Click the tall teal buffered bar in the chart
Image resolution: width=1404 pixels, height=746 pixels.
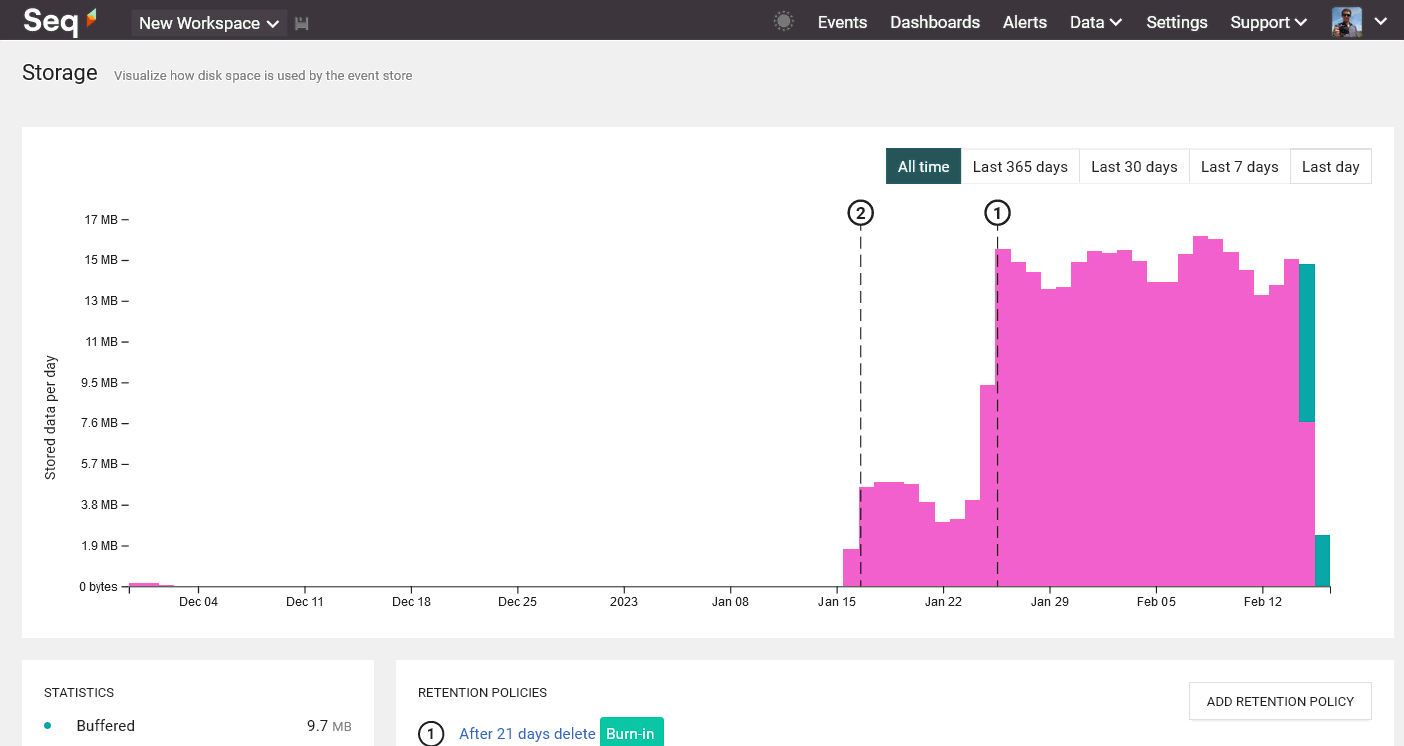pyautogui.click(x=1306, y=343)
